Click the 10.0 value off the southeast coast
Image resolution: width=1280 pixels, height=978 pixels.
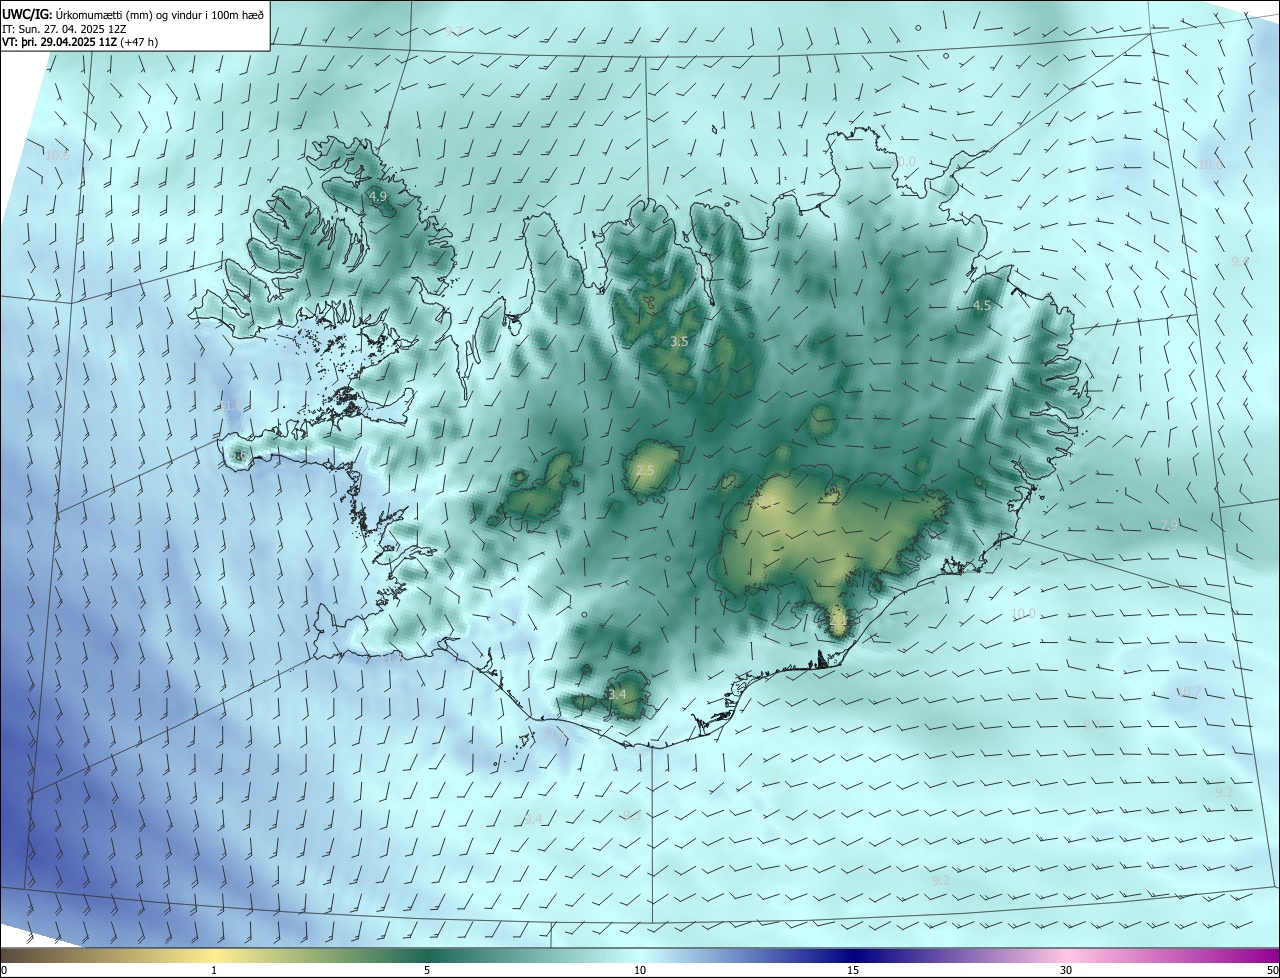1023,614
